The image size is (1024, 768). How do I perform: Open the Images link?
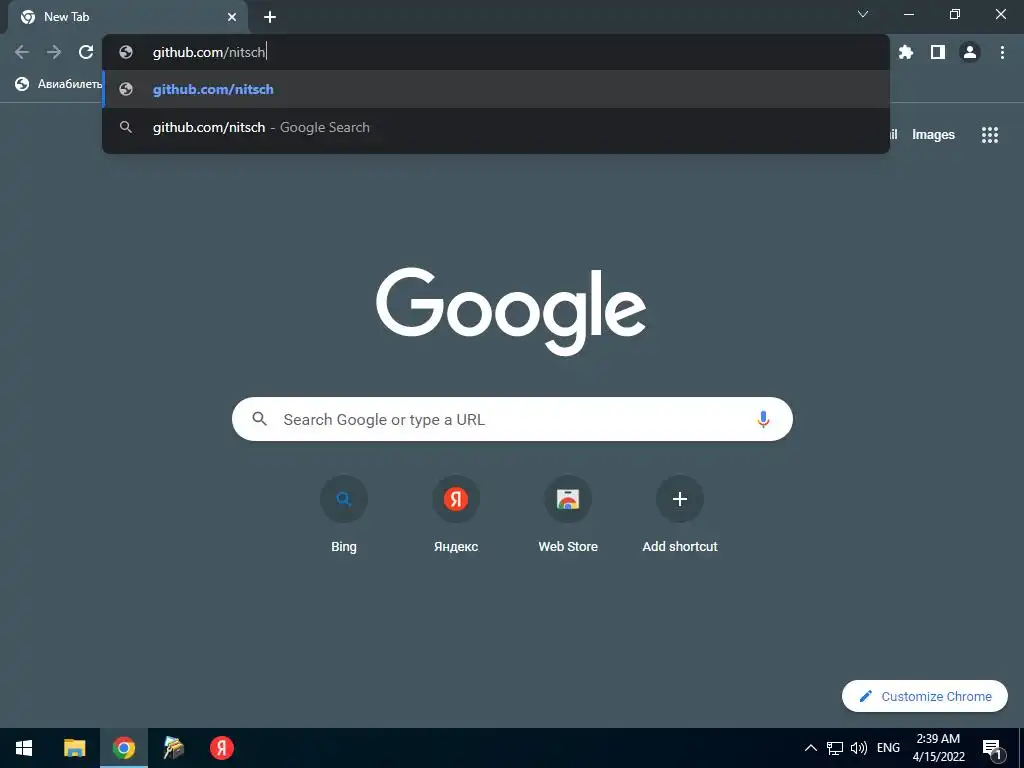(x=933, y=135)
